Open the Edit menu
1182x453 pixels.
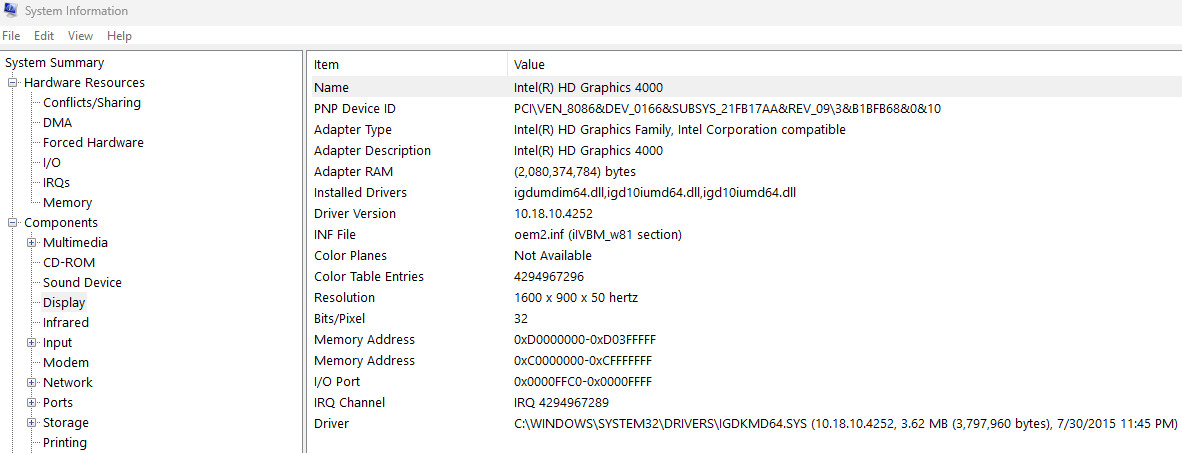pos(44,36)
